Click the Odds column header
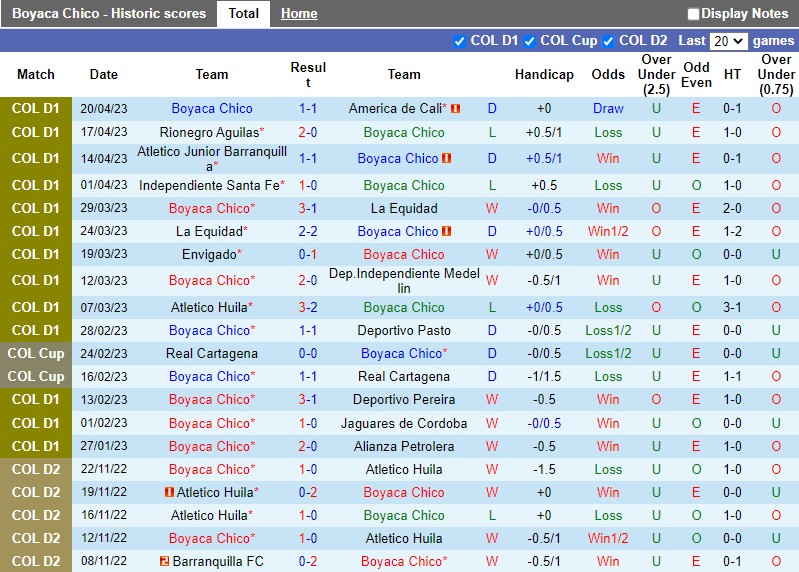This screenshot has height=572, width=799. click(x=608, y=74)
